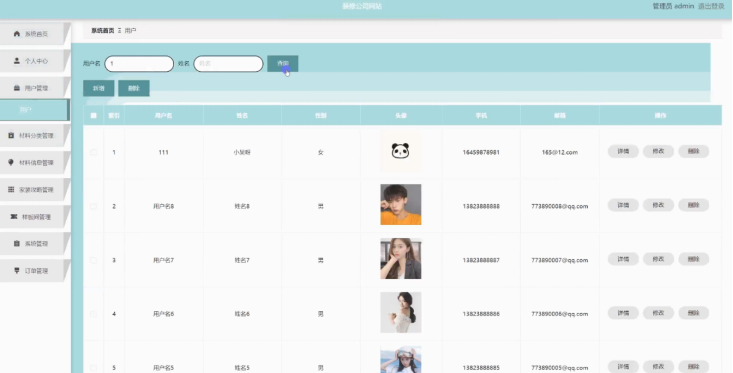Image resolution: width=733 pixels, height=373 pixels.
Task: Click 修改 for 用户名6
Action: coord(658,313)
